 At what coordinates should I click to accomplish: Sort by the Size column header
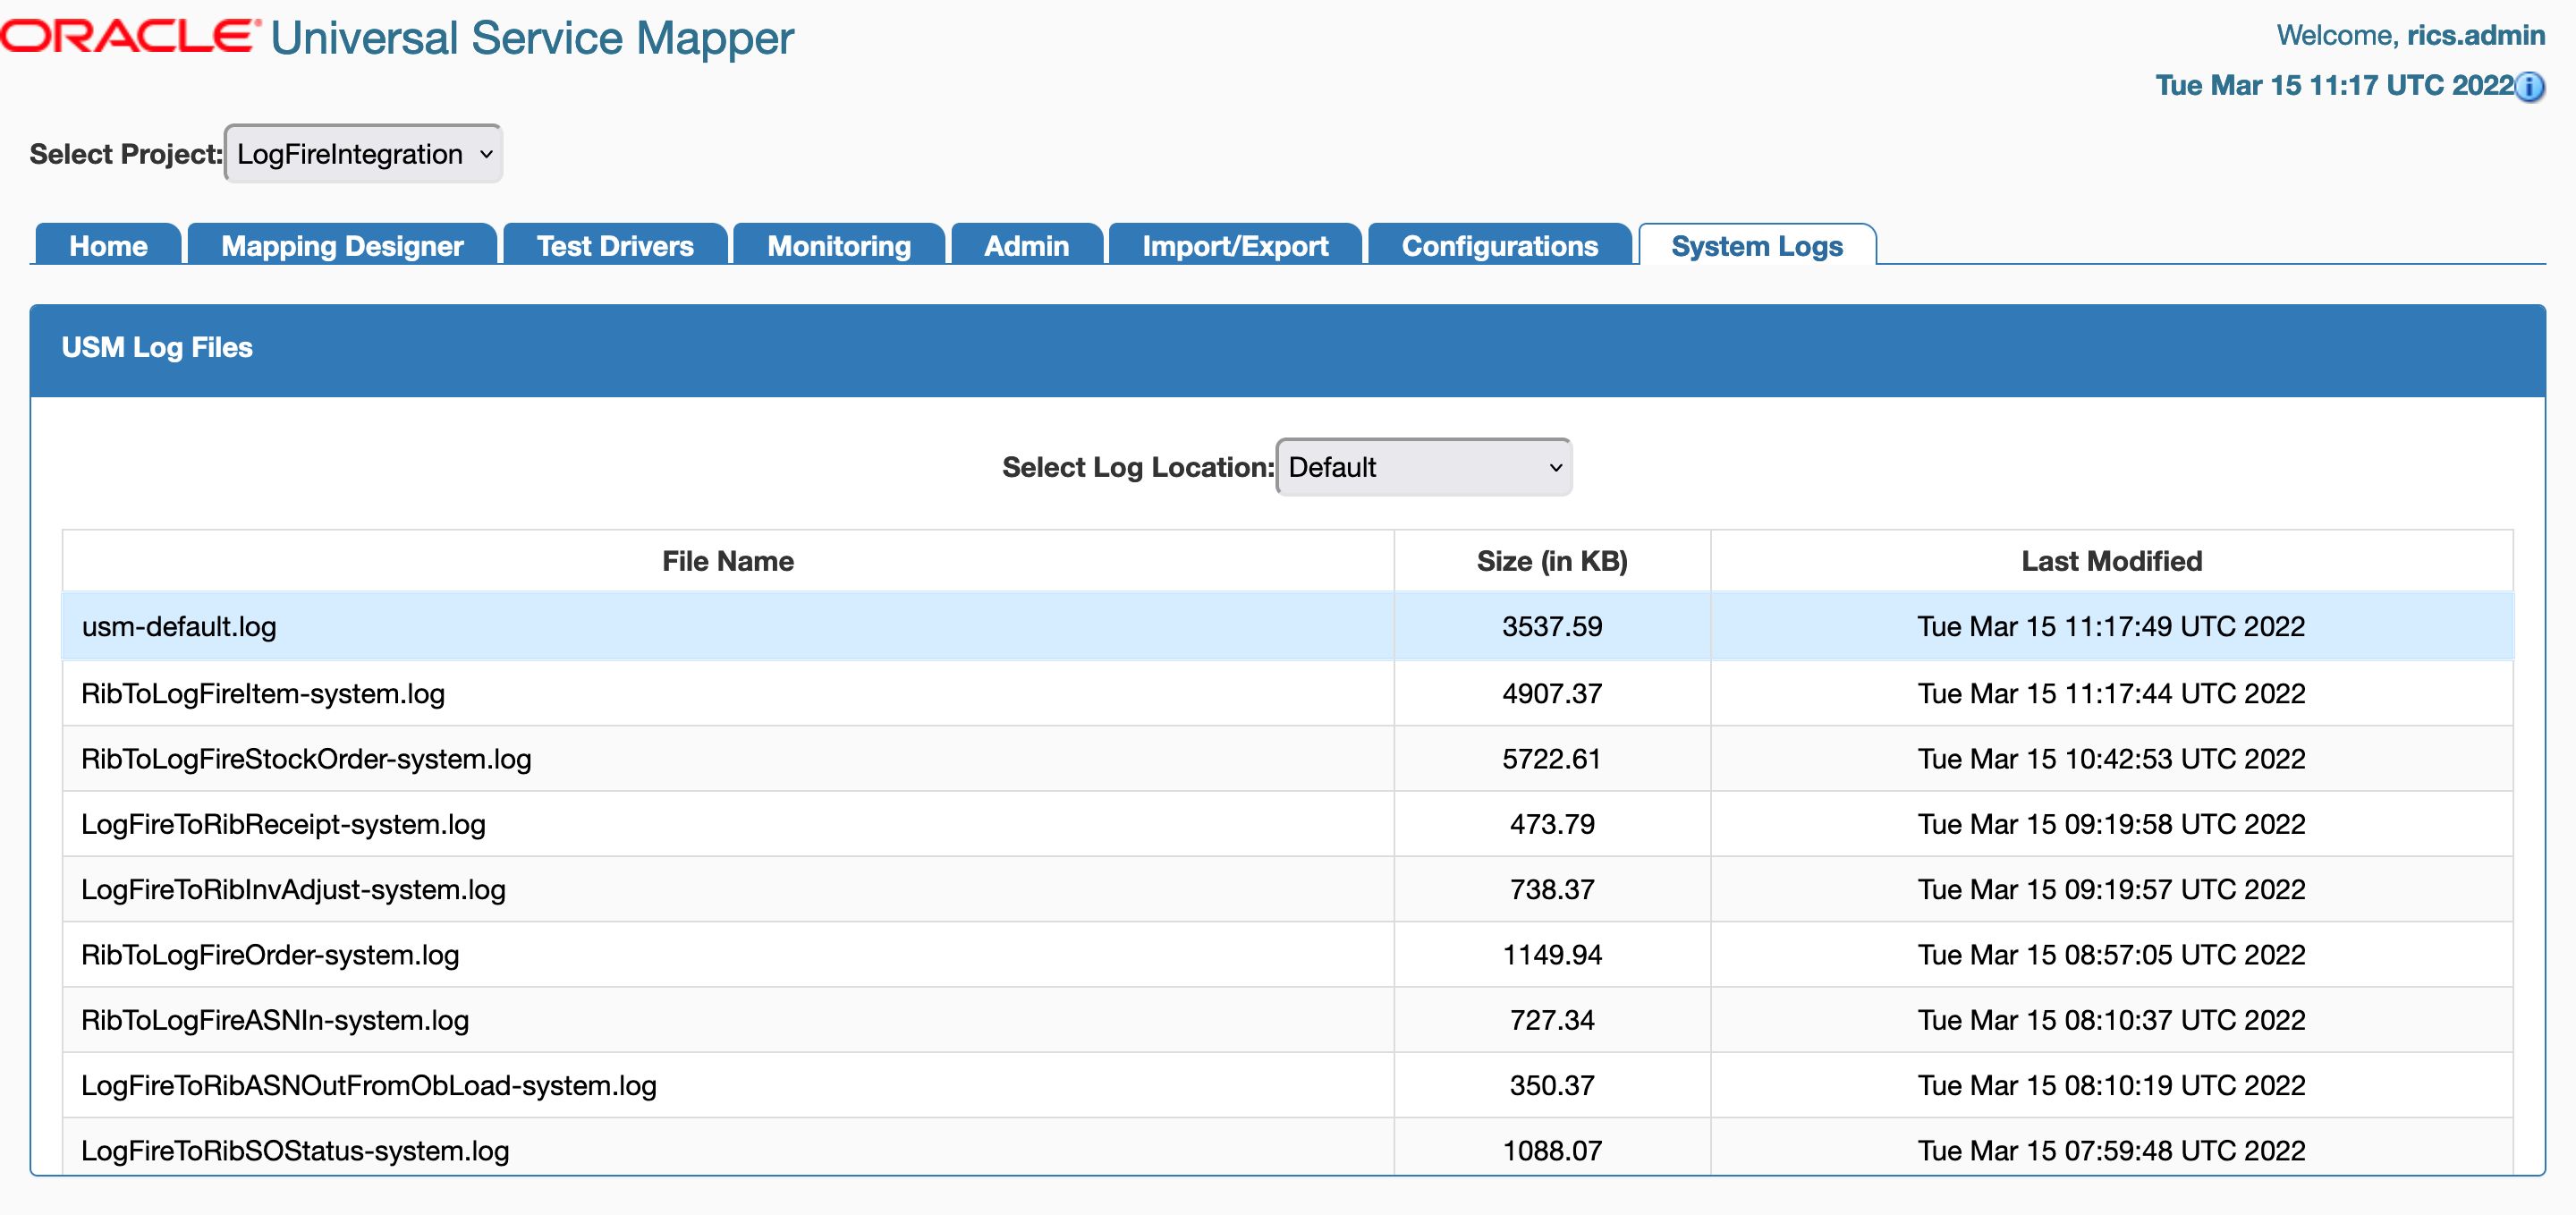coord(1551,561)
